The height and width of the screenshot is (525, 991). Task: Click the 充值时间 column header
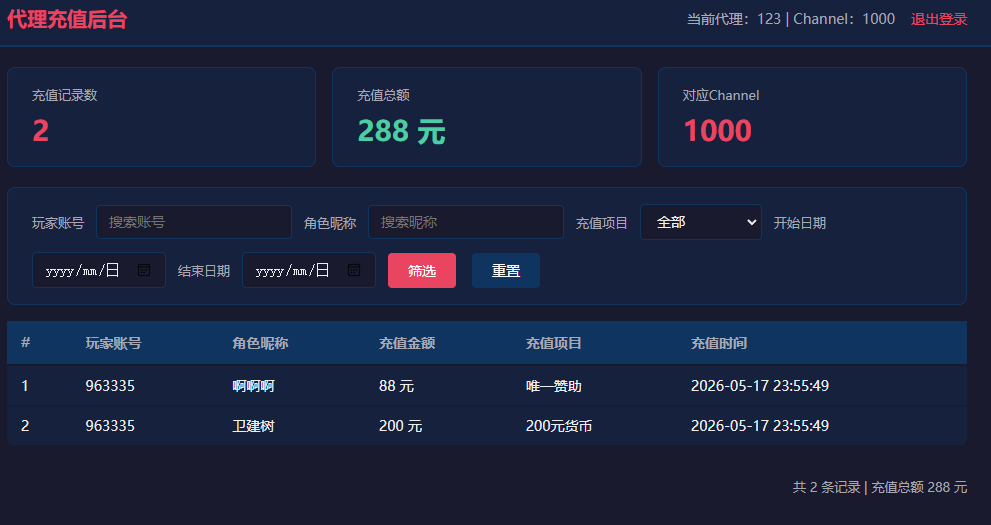point(719,343)
